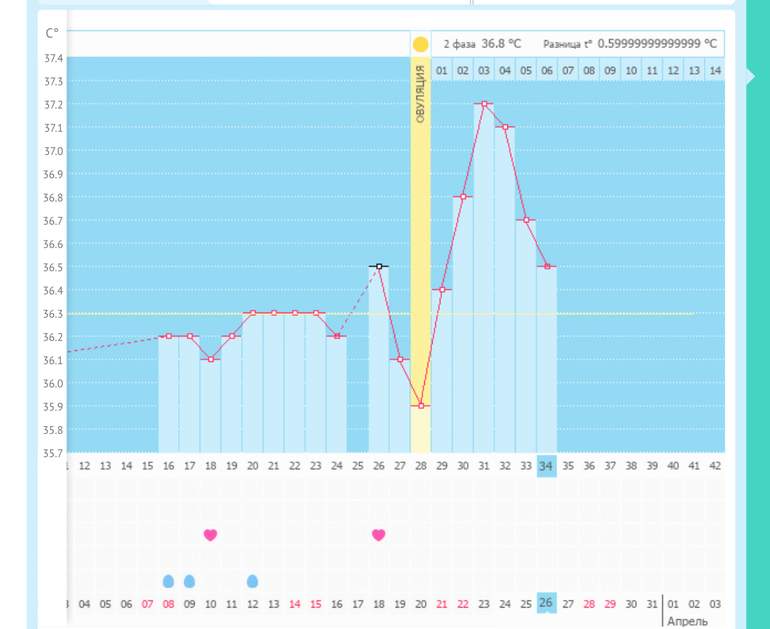Image resolution: width=770 pixels, height=629 pixels.
Task: Select highlighted cycle day 34
Action: [x=546, y=466]
